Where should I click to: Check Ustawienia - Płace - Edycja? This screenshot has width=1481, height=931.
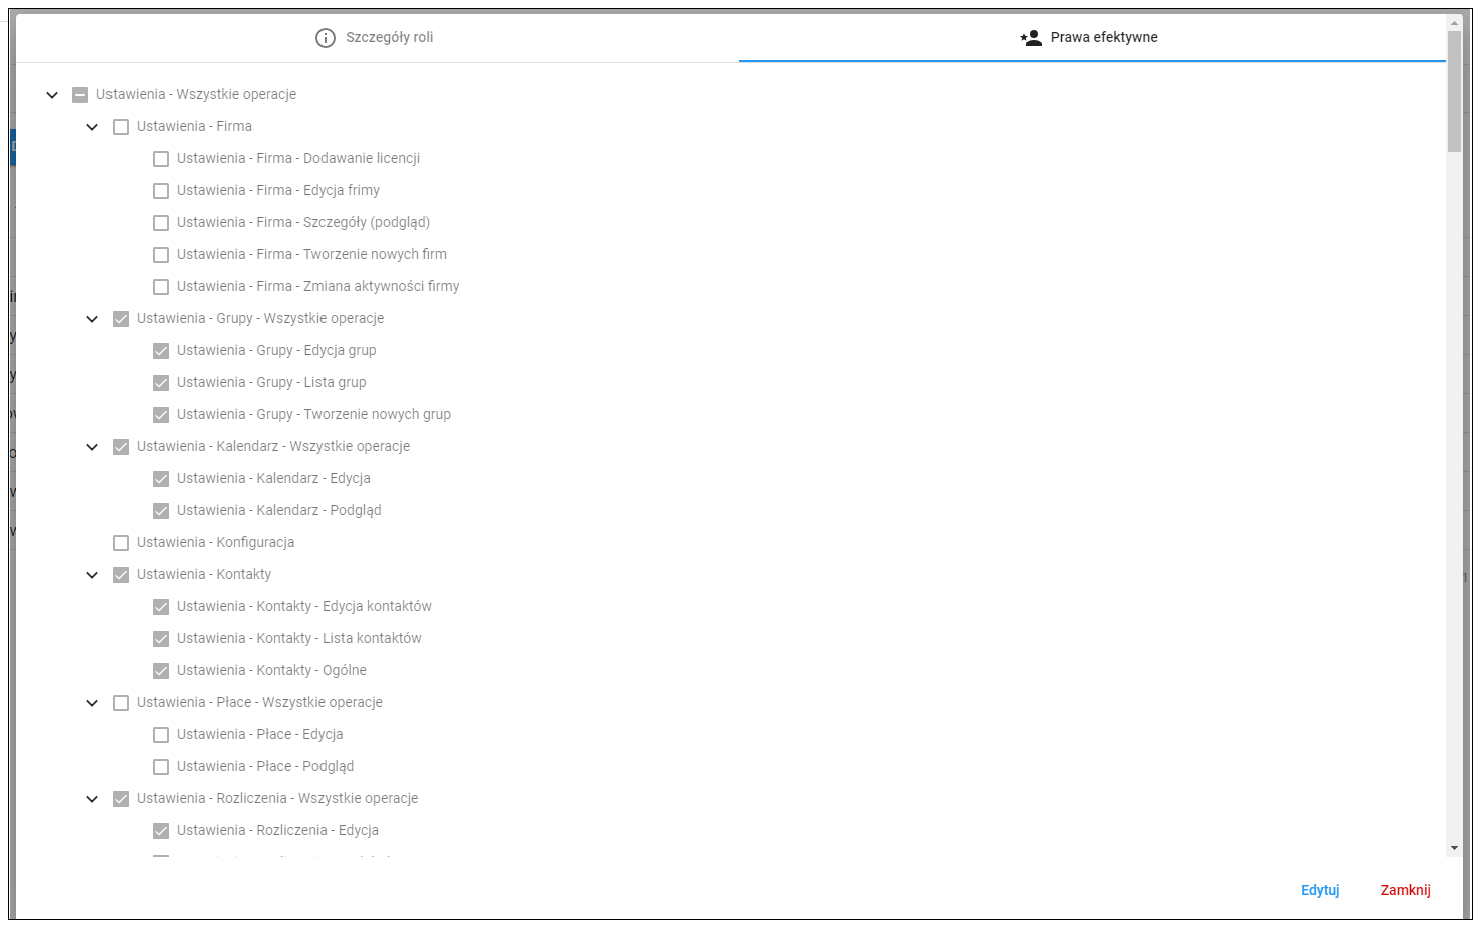(161, 735)
